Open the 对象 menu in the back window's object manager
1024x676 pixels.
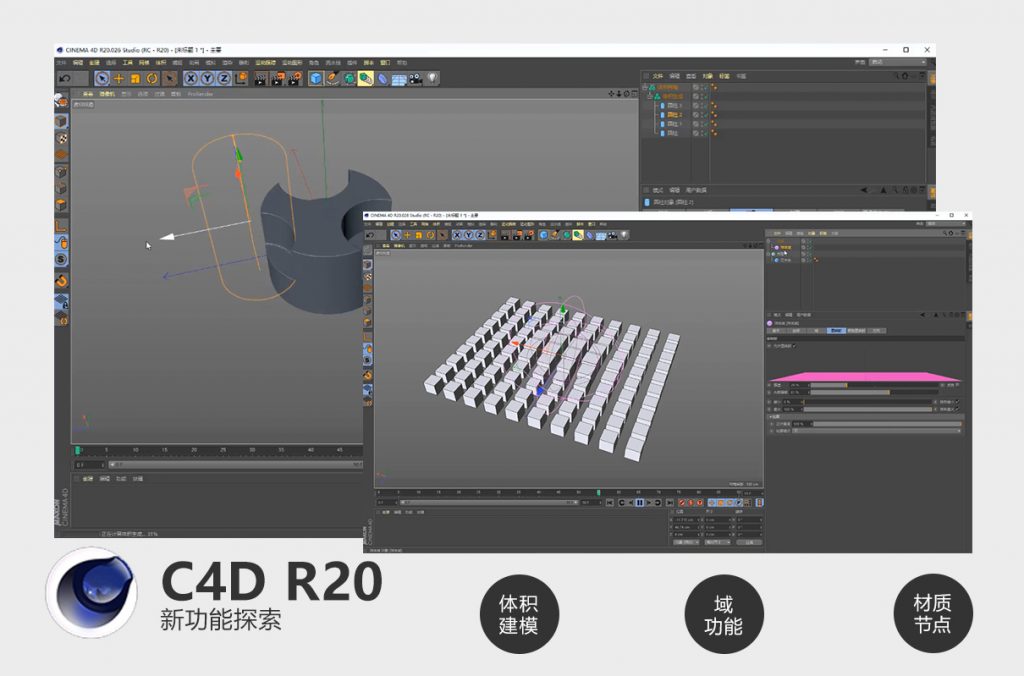[707, 76]
